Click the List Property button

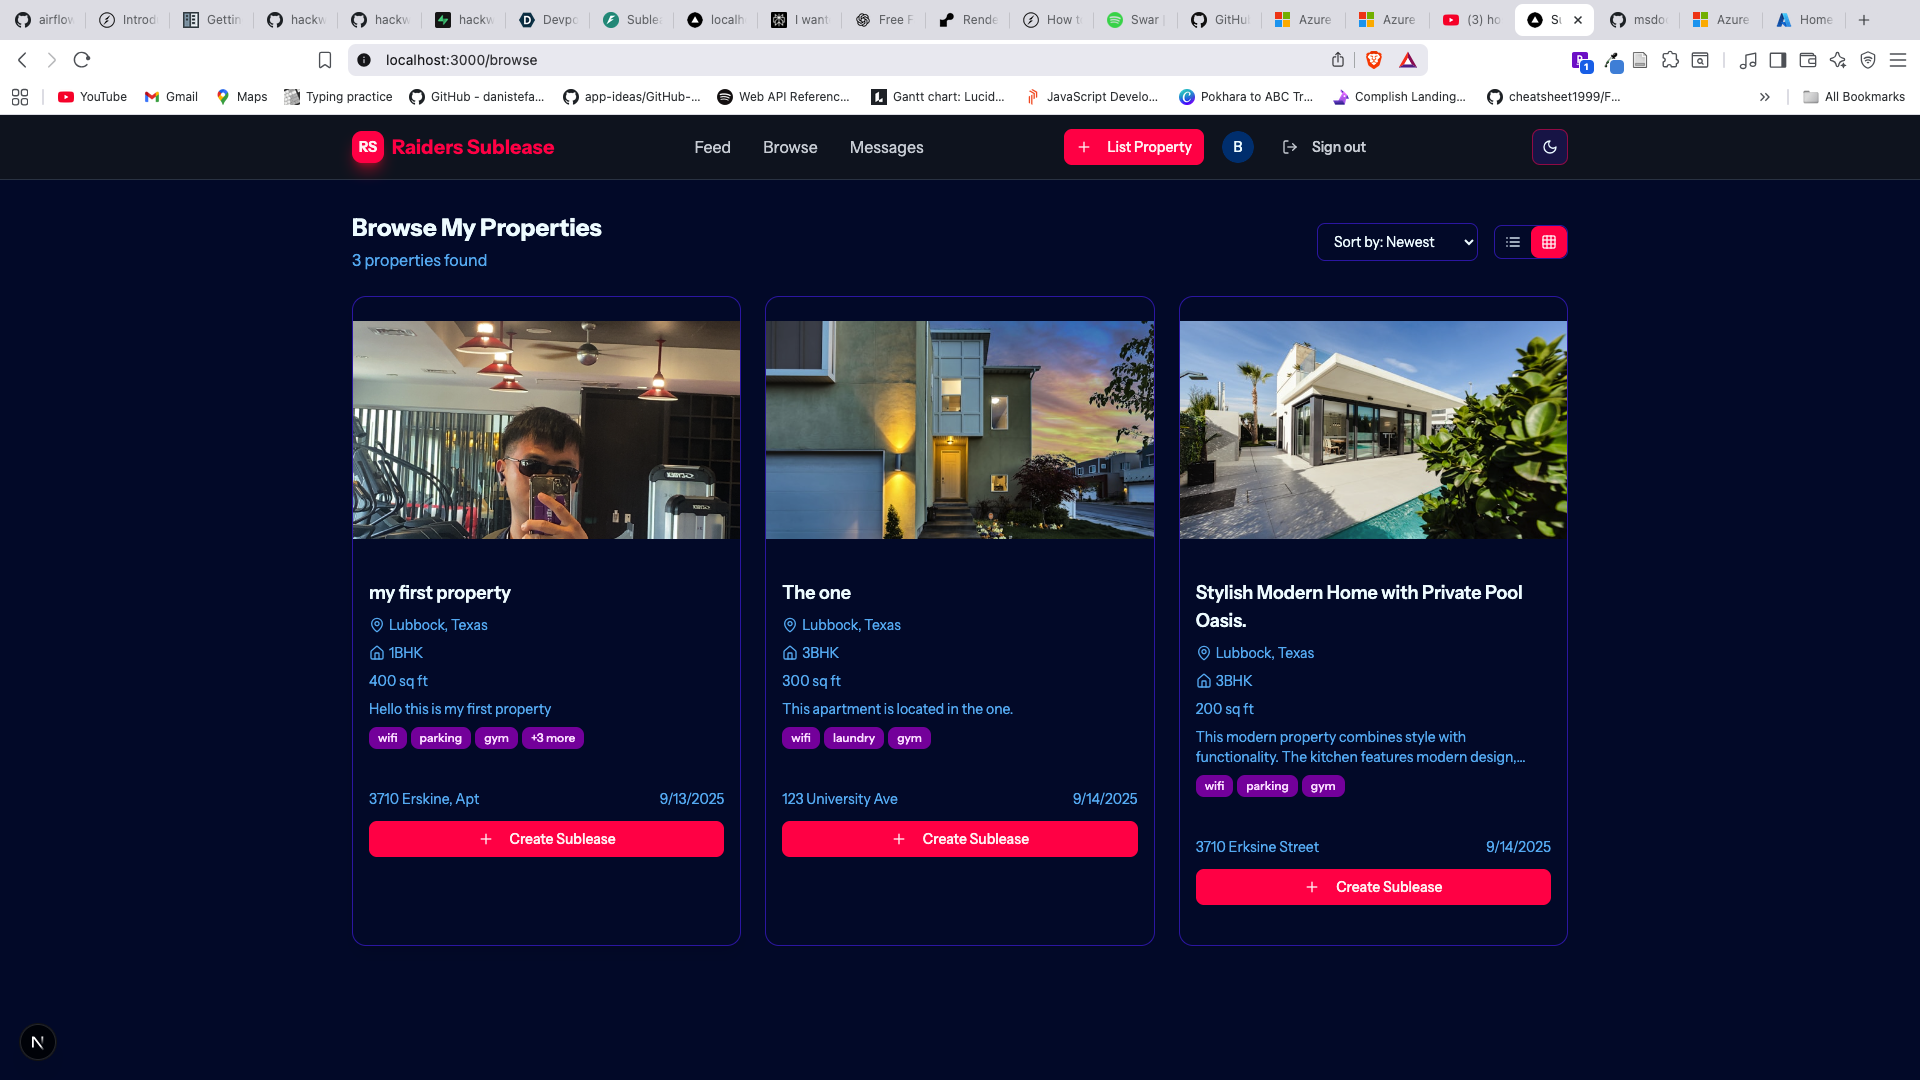point(1133,147)
